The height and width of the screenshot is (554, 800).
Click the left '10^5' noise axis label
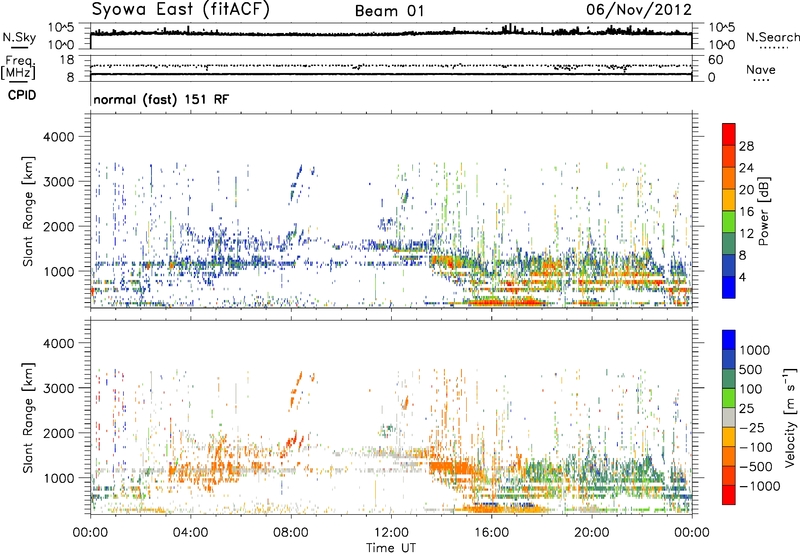point(61,28)
